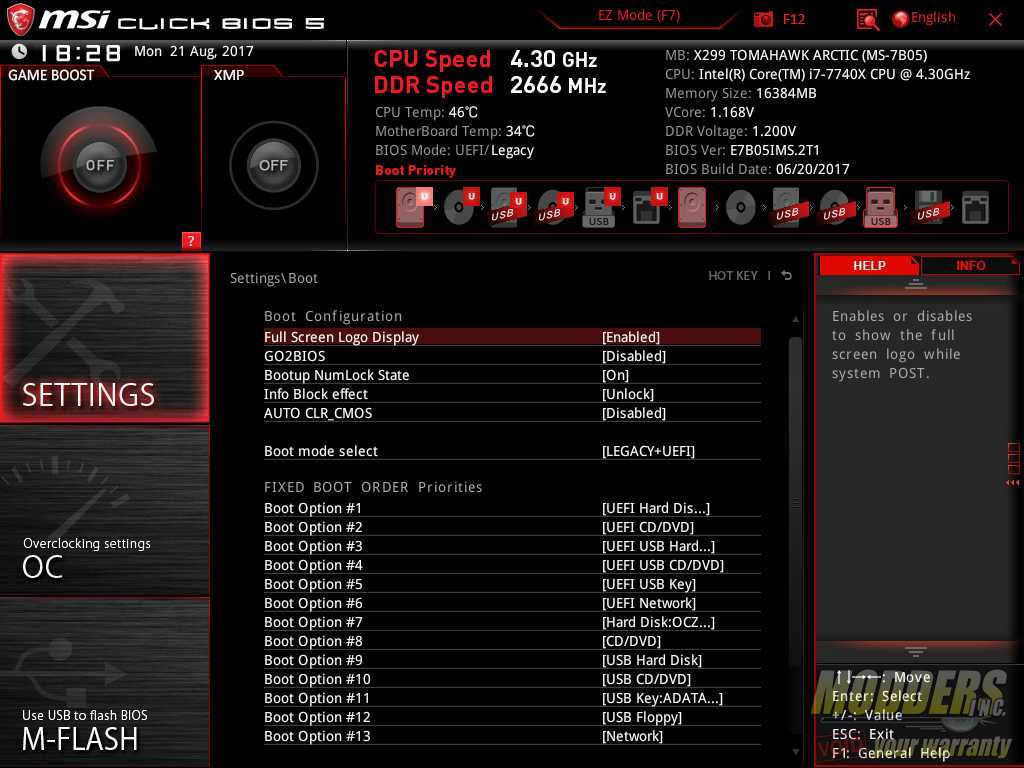This screenshot has height=768, width=1024.
Task: Close the BIOS with the red X
Action: pyautogui.click(x=995, y=20)
